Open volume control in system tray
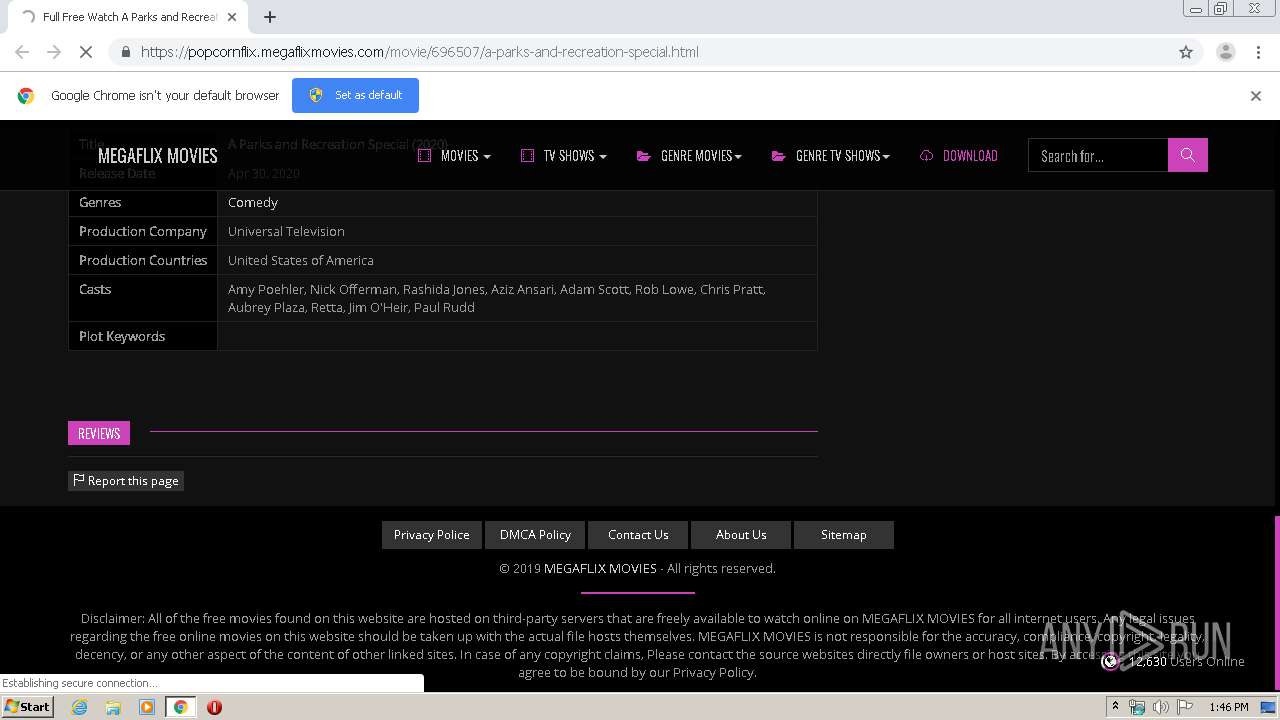Screen dimensions: 1280x720 (x=1160, y=707)
